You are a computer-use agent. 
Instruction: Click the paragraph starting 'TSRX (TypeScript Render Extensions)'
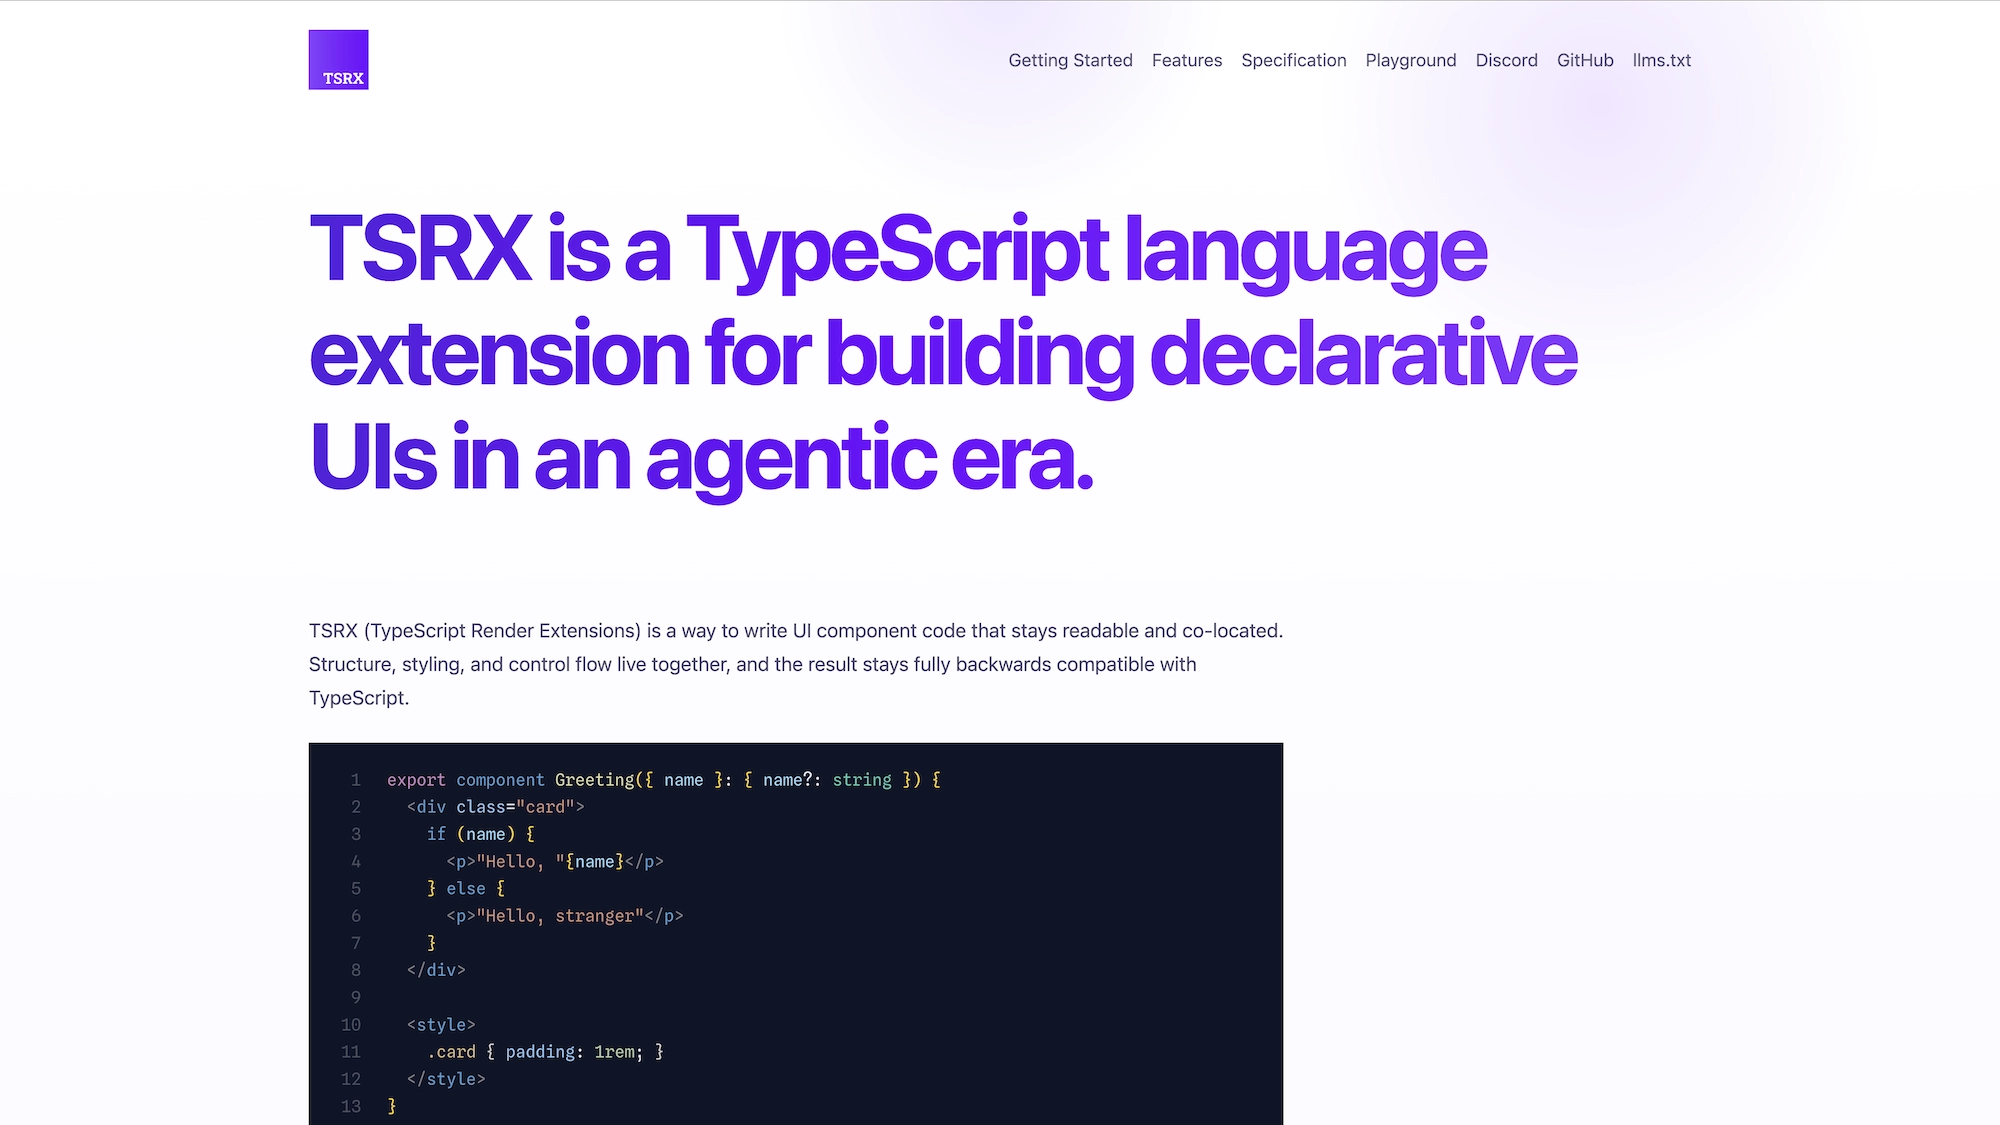796,664
